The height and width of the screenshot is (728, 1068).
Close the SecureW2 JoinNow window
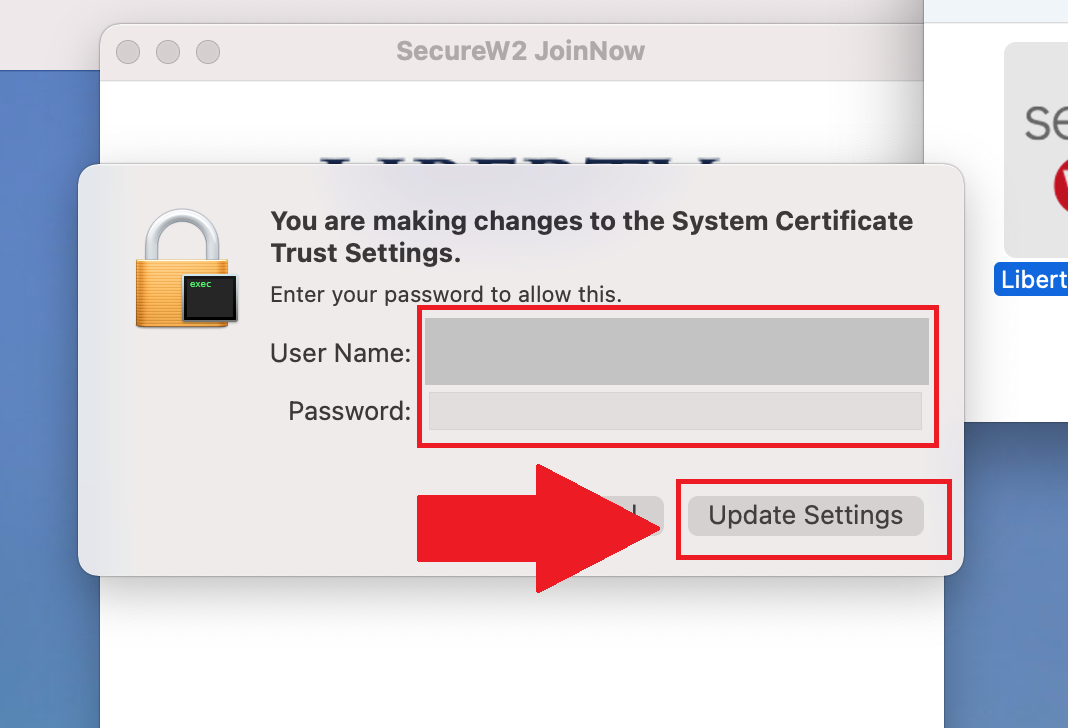[x=128, y=51]
